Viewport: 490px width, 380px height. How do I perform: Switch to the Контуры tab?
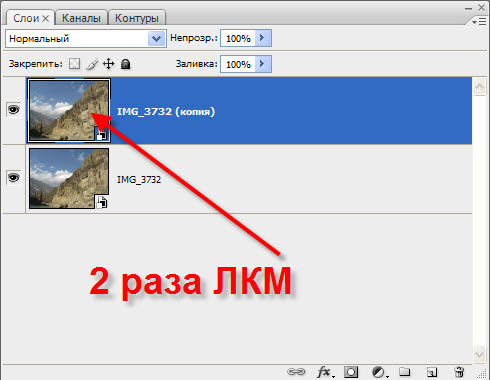pyautogui.click(x=137, y=18)
